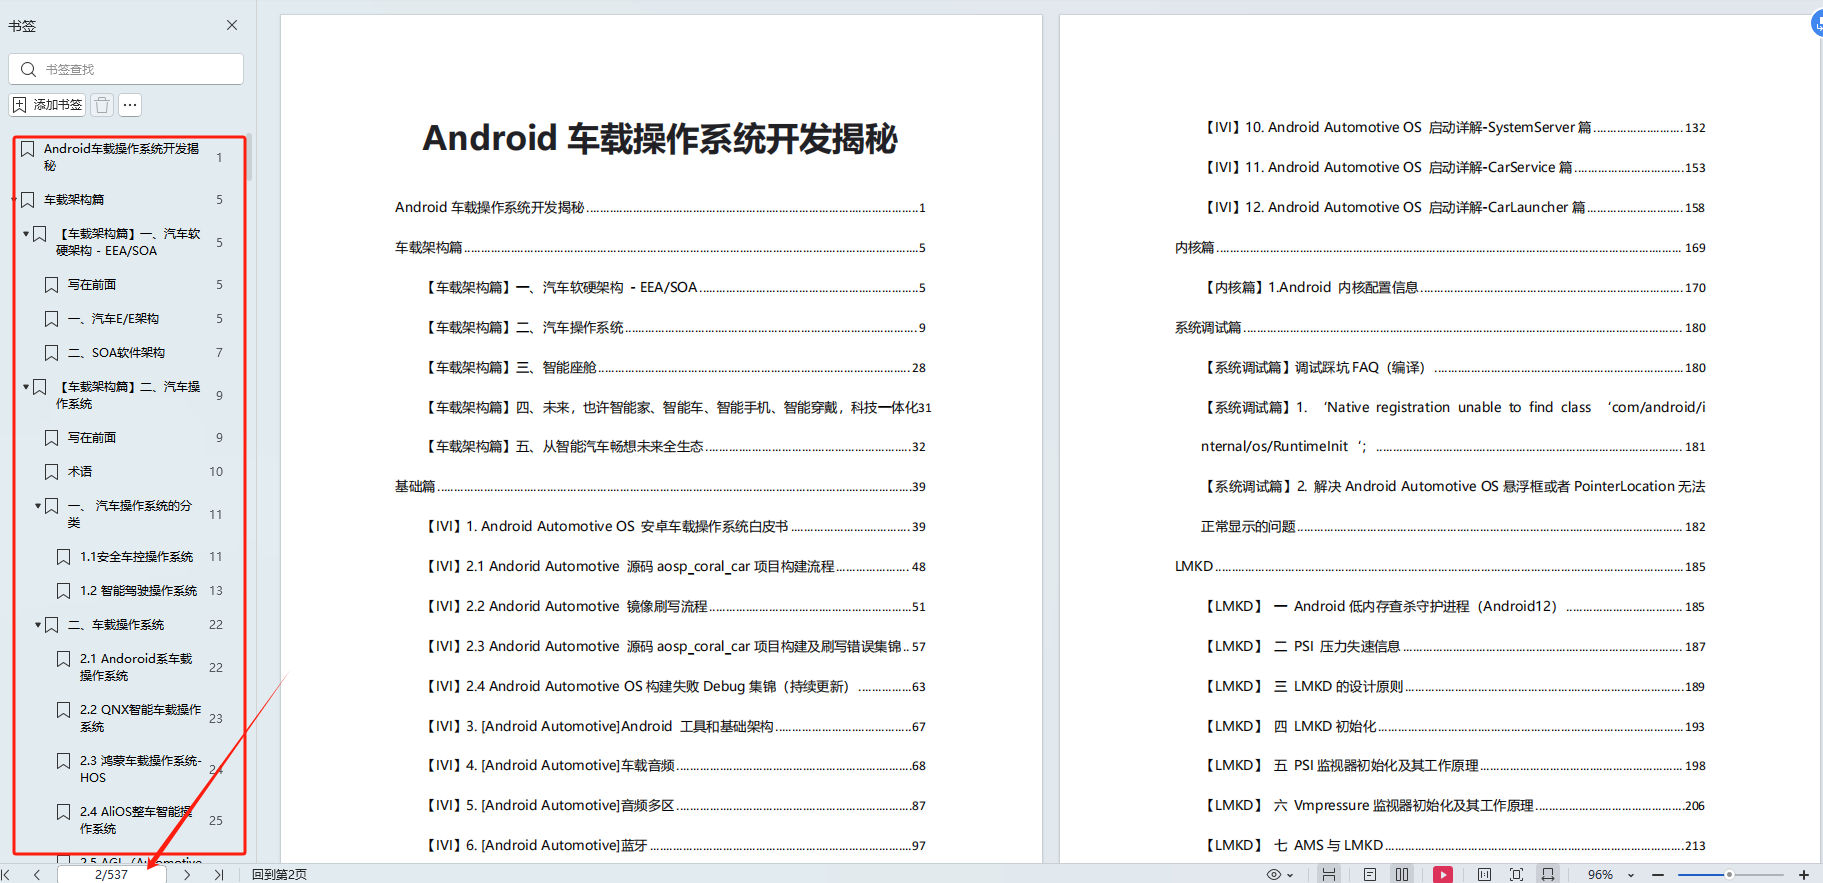Image resolution: width=1823 pixels, height=883 pixels.
Task: Click TOC entry 【IVI】11. 启动详解-CarService 篇
Action: pyautogui.click(x=1455, y=167)
